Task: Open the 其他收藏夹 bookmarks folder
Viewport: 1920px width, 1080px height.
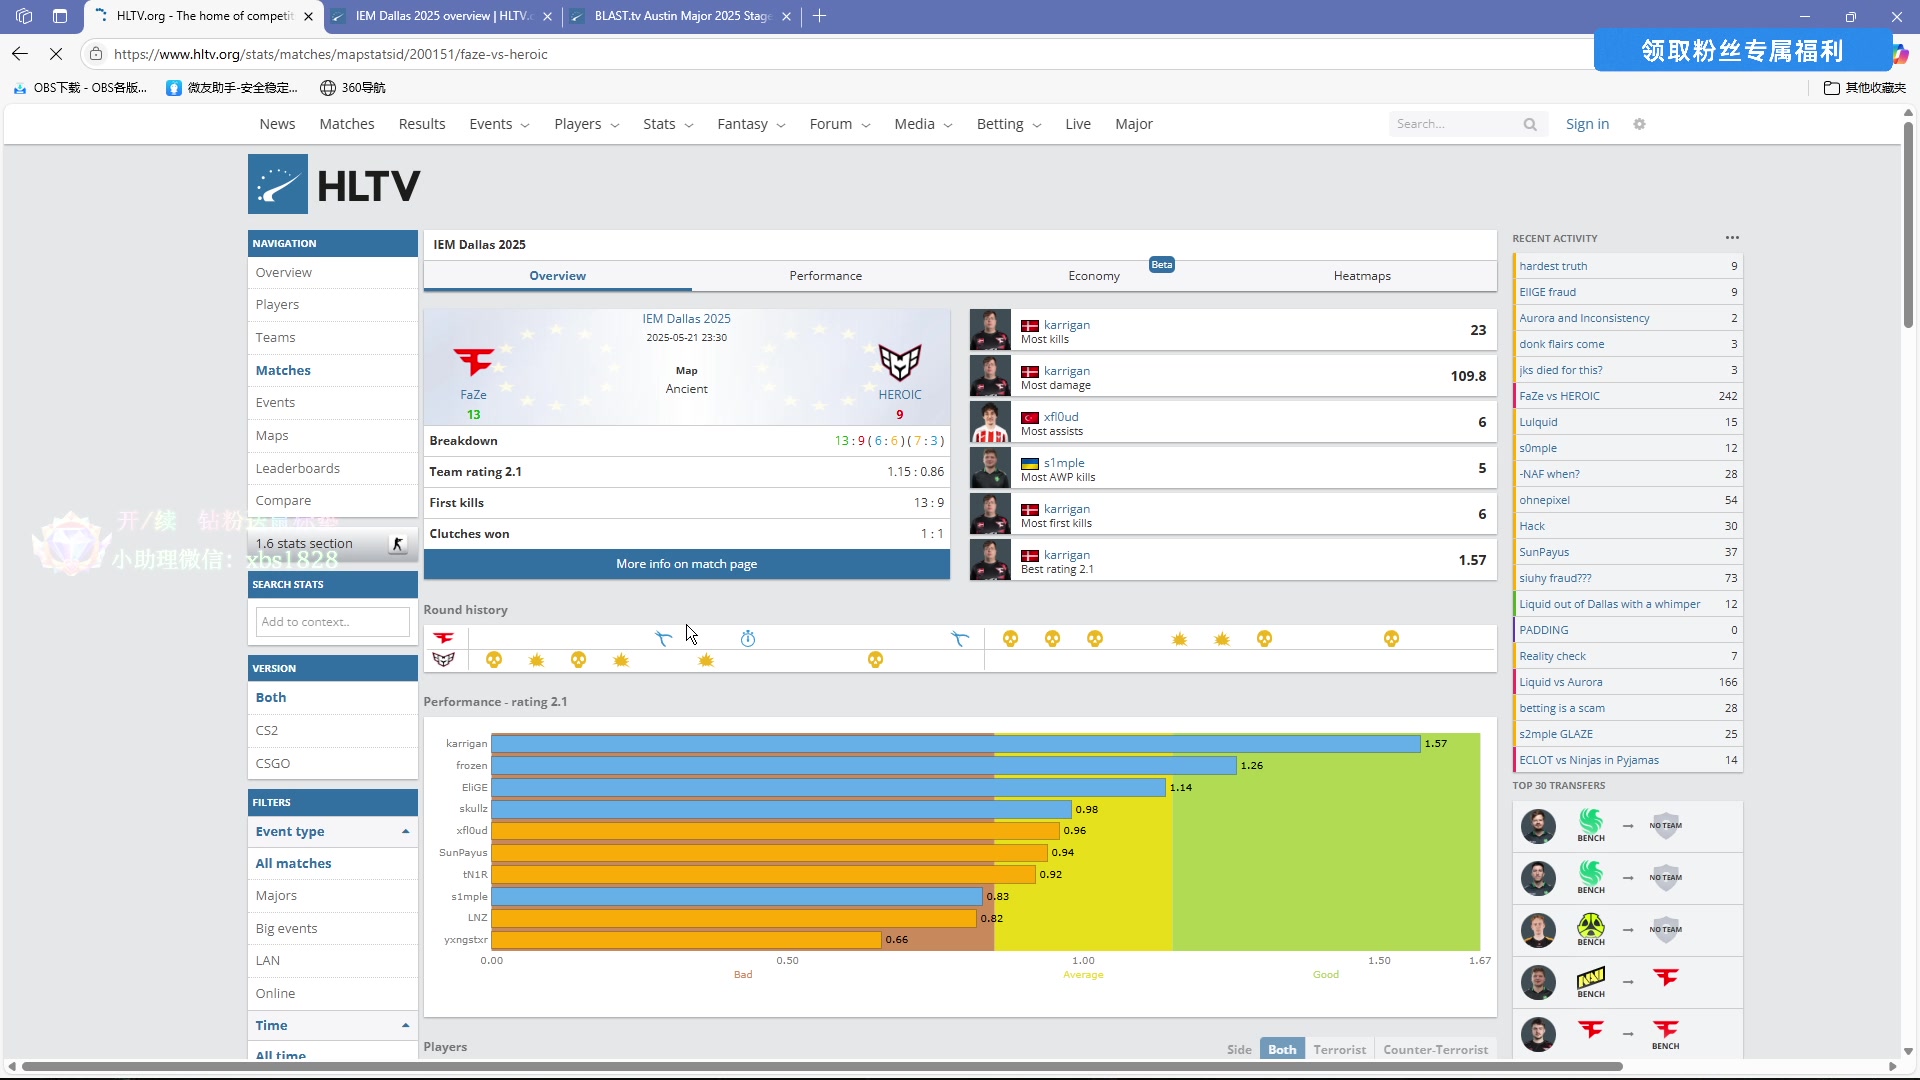Action: [x=1865, y=88]
